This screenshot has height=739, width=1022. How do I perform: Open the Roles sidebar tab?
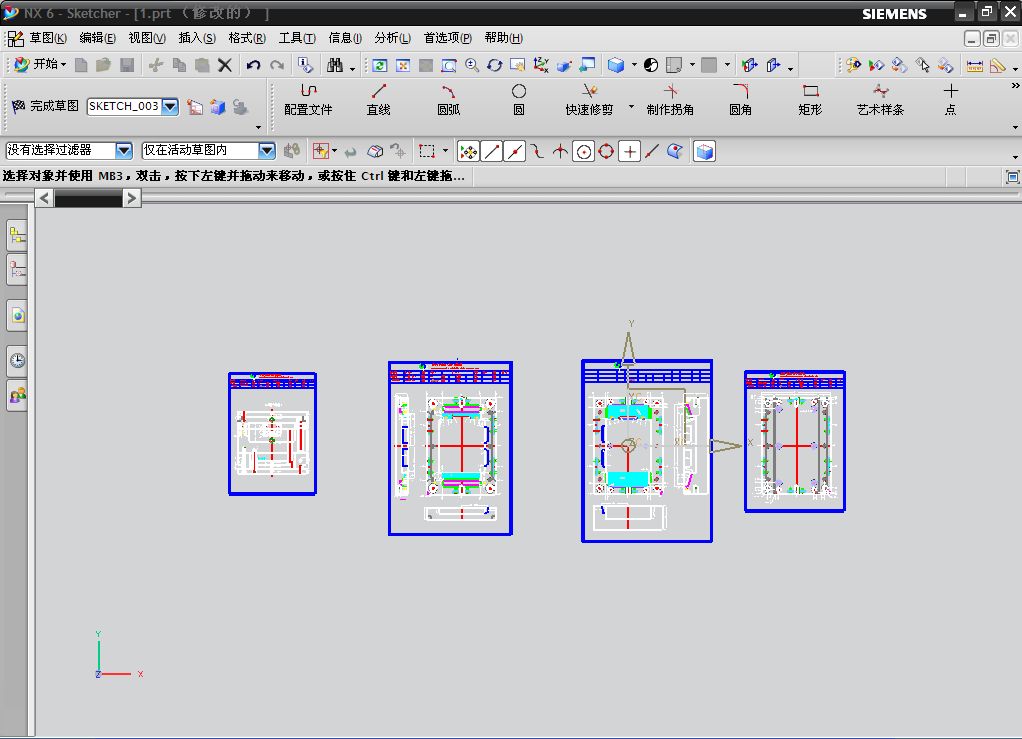pos(18,395)
